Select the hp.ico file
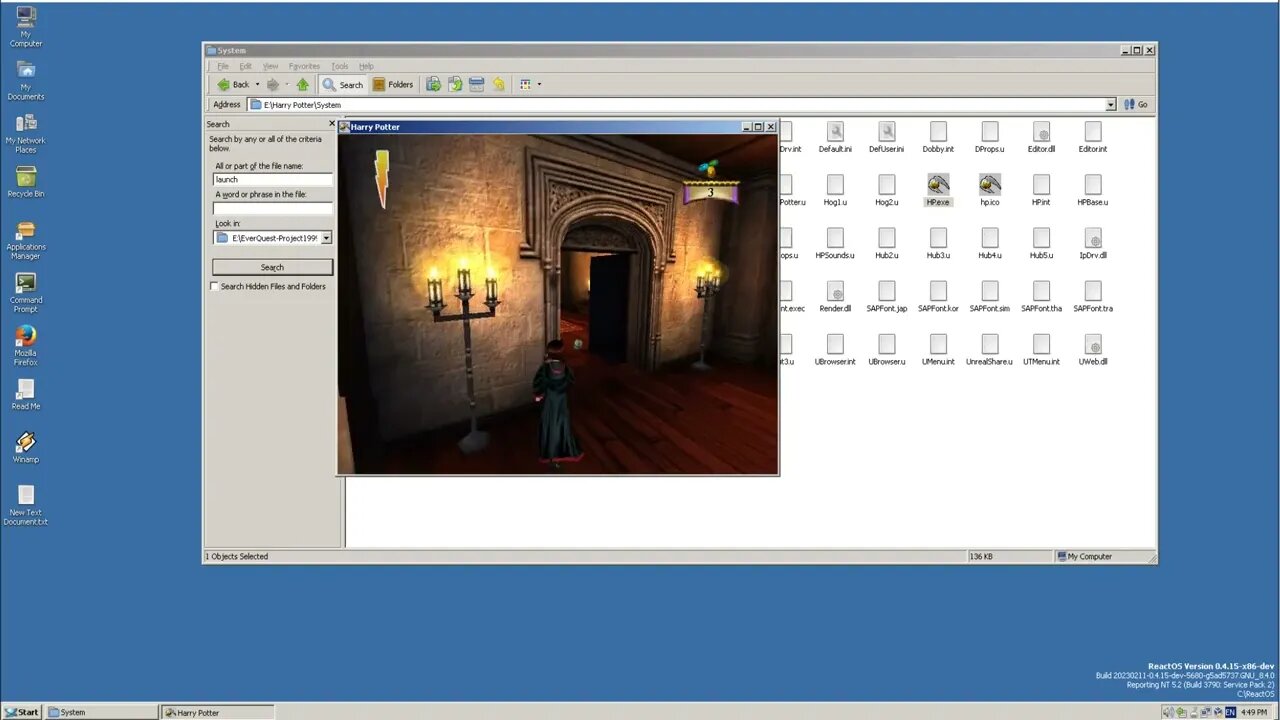The width and height of the screenshot is (1280, 720). coord(990,189)
